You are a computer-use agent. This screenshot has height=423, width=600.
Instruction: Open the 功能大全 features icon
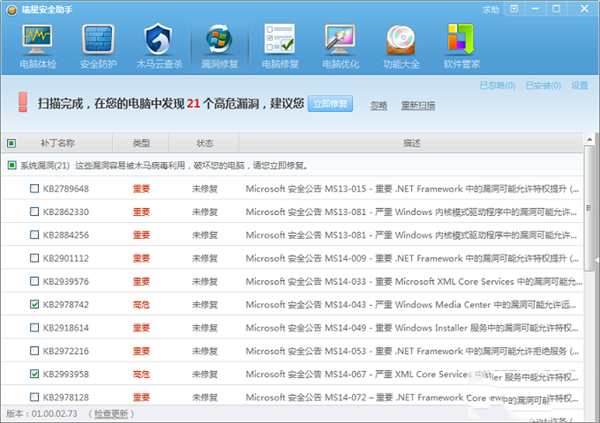[x=399, y=46]
